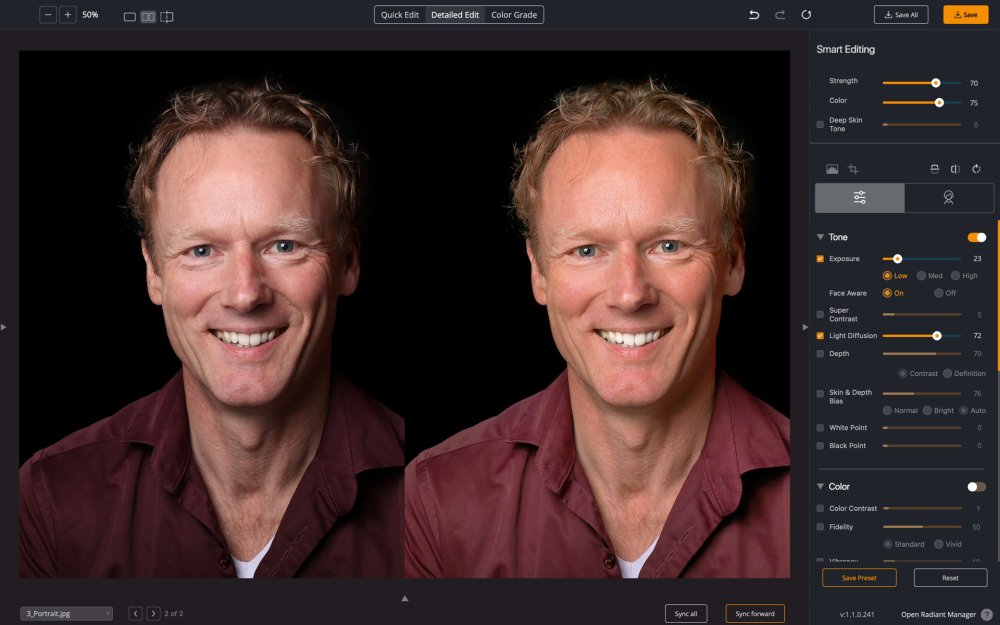Open the adjustment sliders tab

(x=860, y=198)
